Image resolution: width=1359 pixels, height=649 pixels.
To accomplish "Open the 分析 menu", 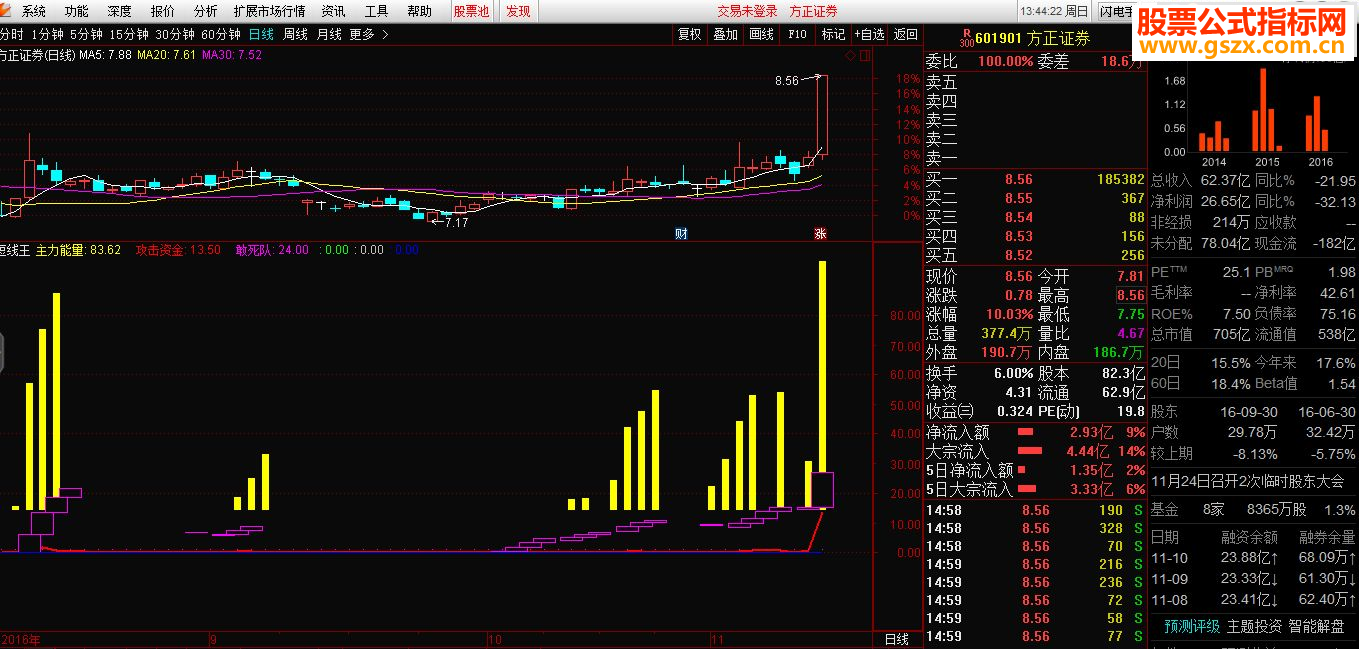I will coord(205,11).
